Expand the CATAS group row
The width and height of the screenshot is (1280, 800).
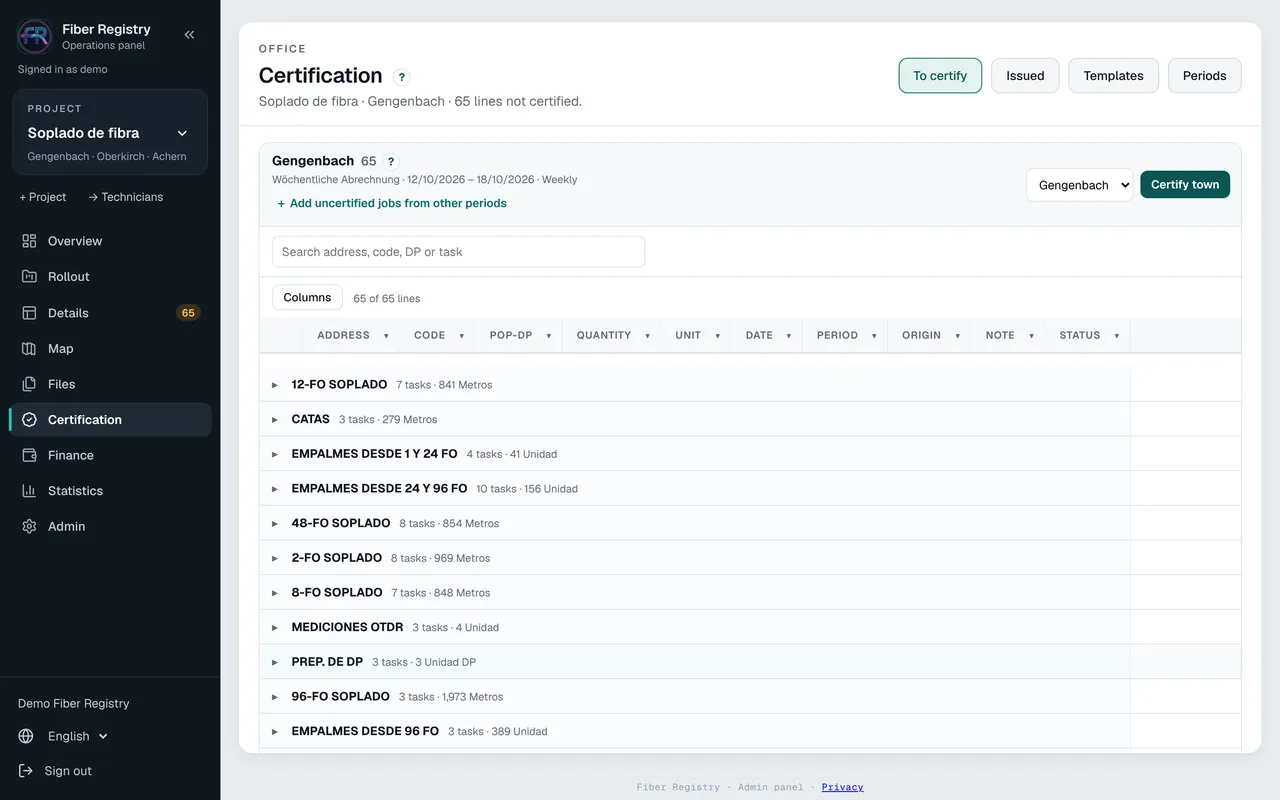click(275, 420)
